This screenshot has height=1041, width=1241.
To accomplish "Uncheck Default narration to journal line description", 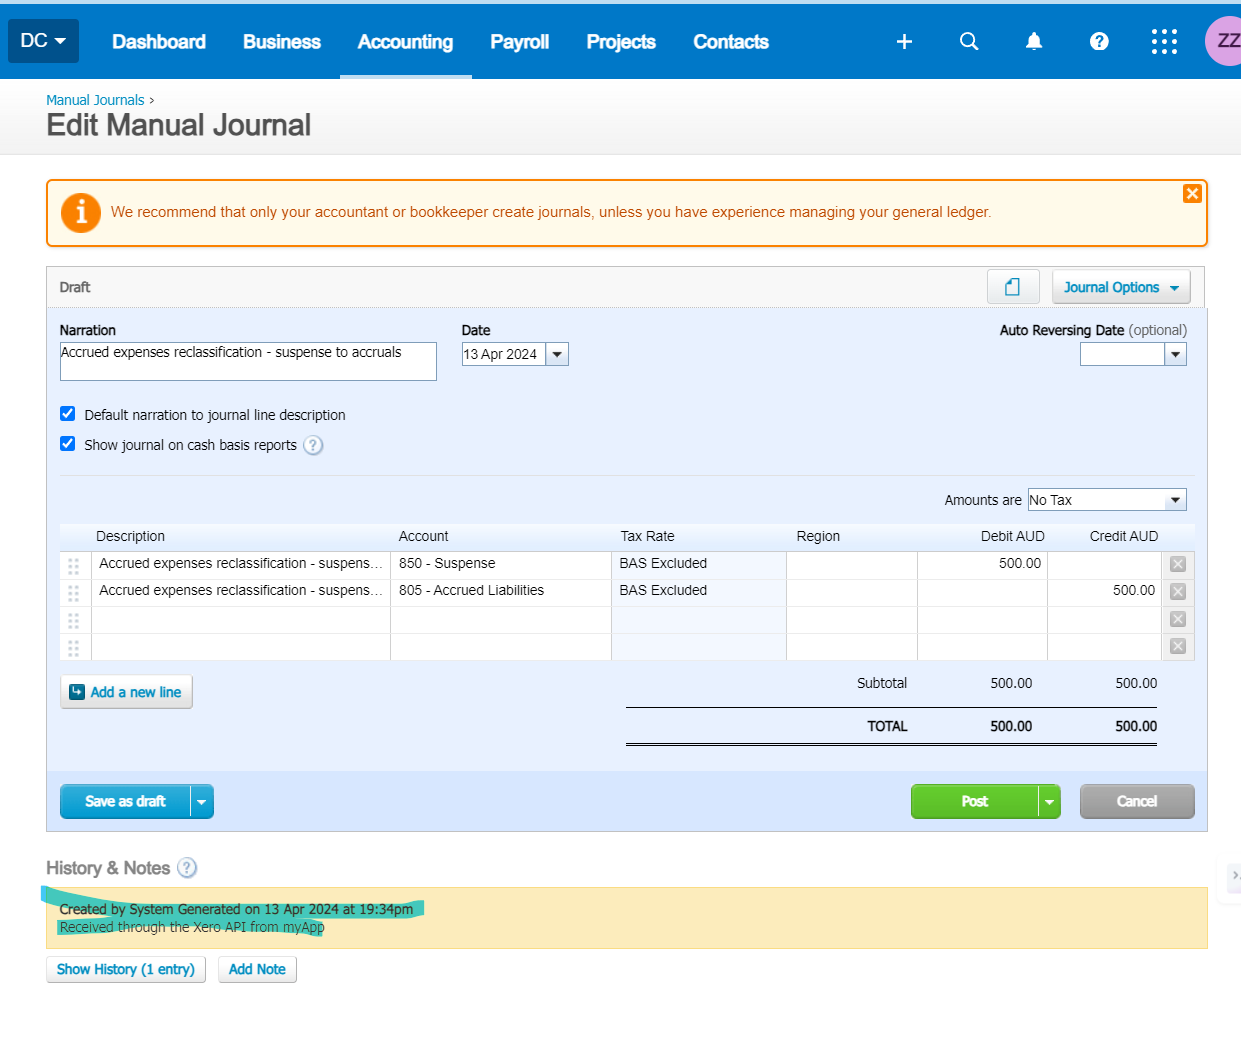I will tap(68, 414).
